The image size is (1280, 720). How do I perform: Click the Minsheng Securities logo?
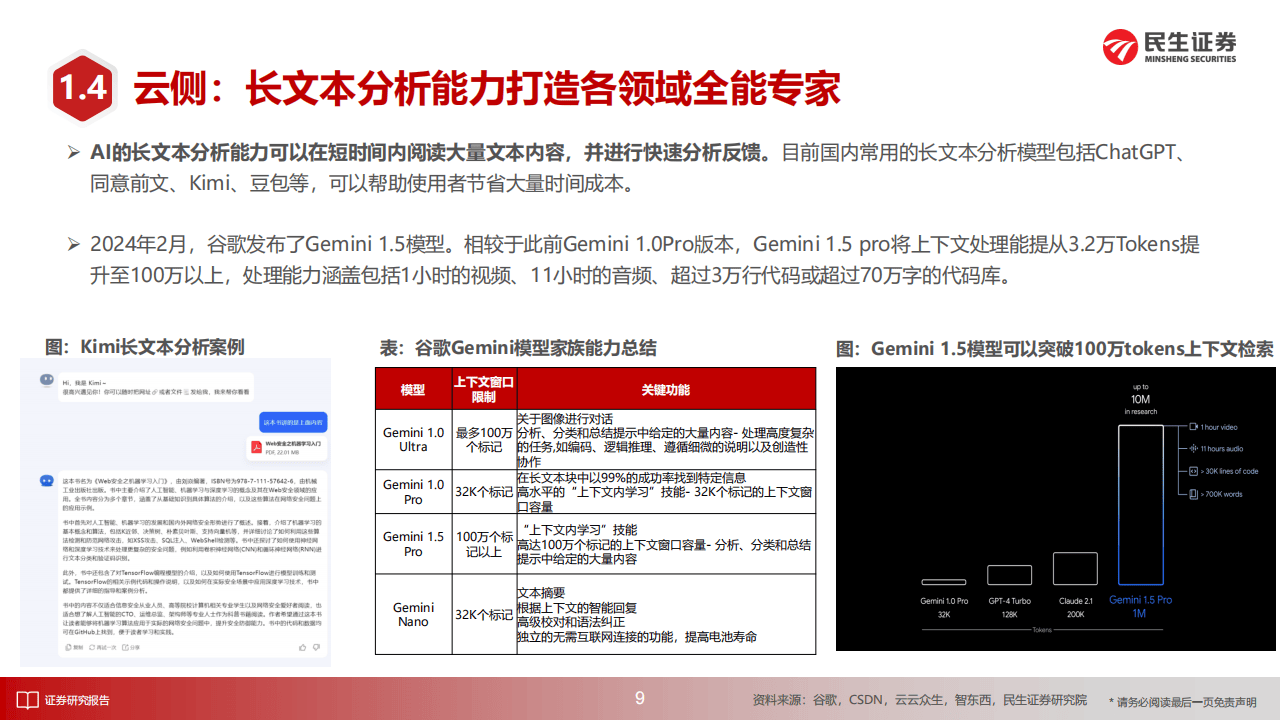(1168, 44)
